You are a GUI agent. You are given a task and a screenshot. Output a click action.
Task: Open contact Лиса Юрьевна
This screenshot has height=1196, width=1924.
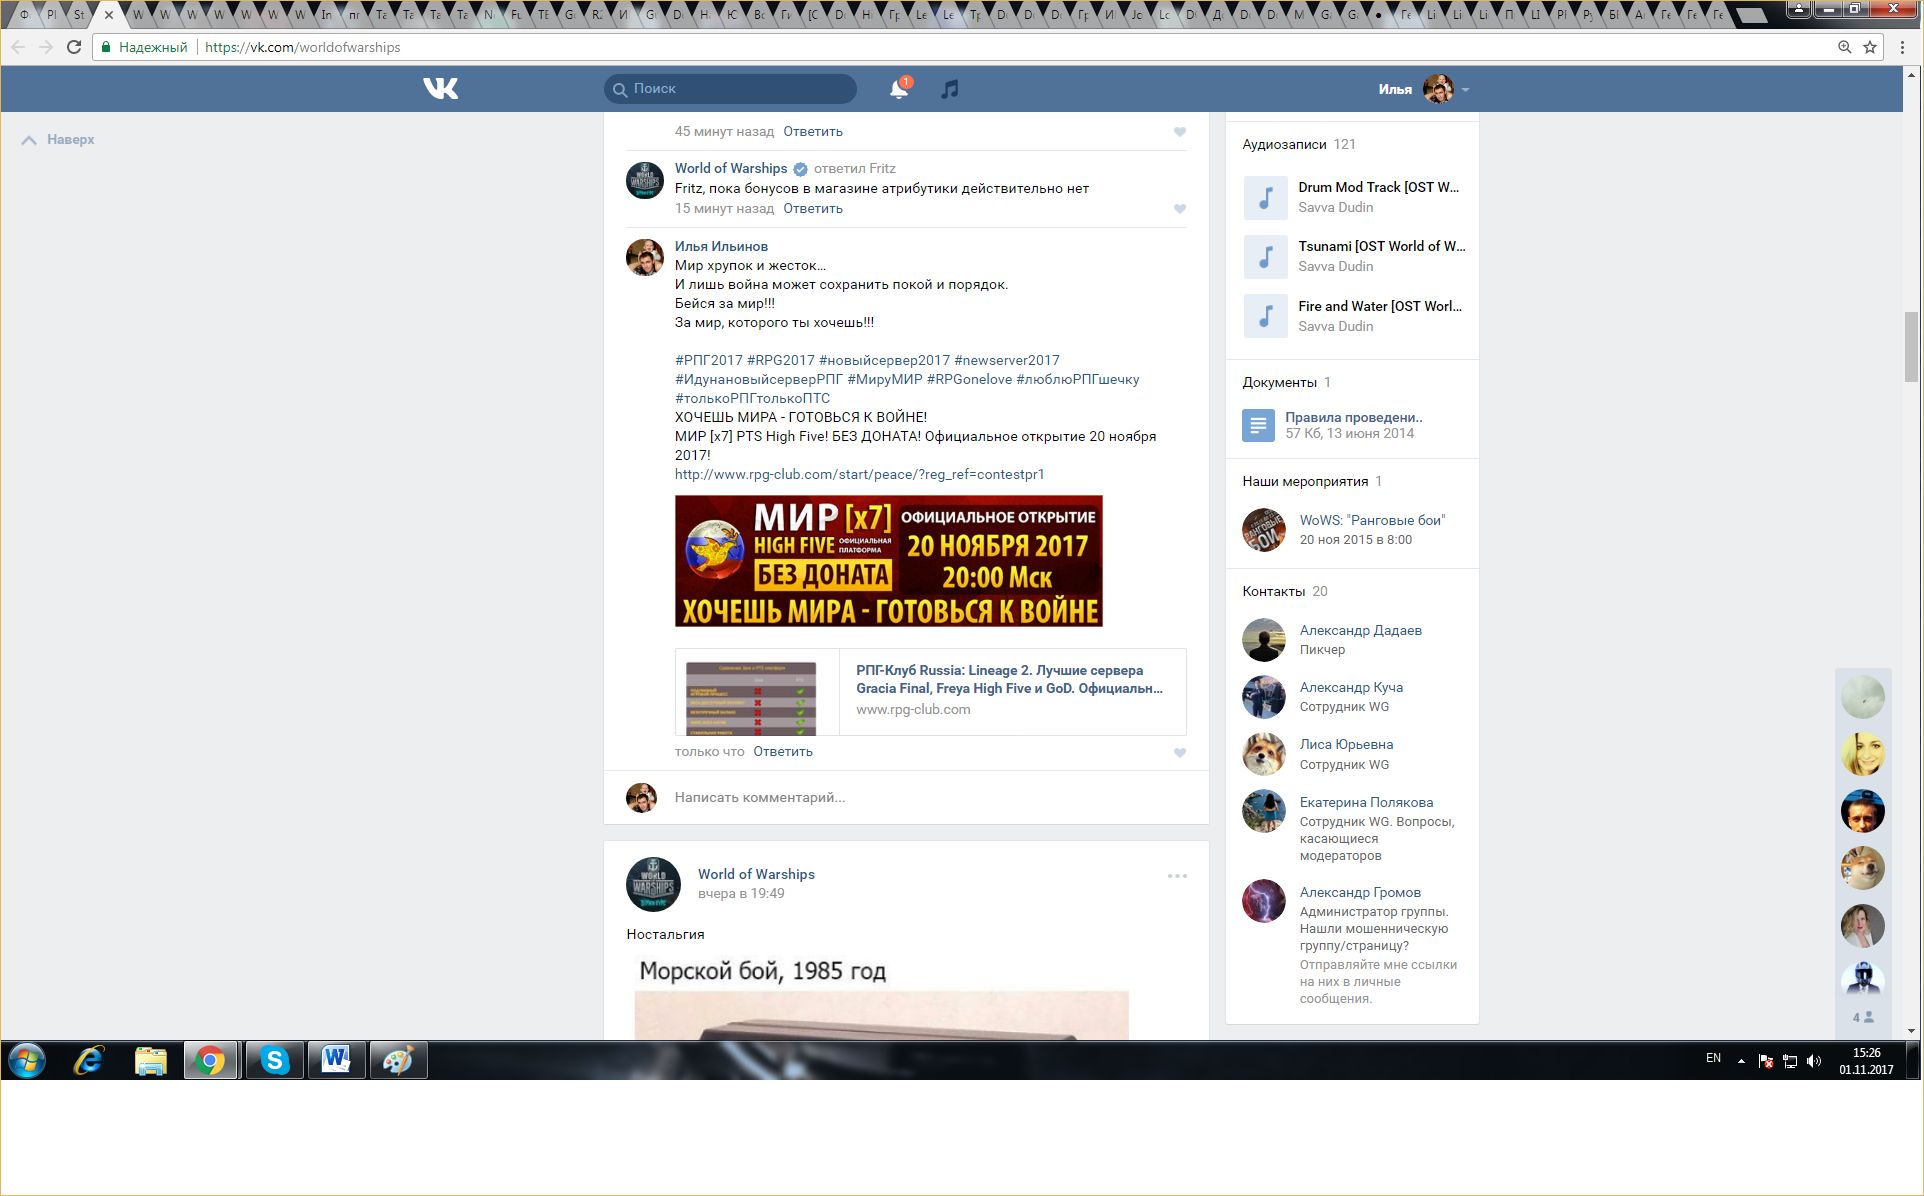point(1346,744)
